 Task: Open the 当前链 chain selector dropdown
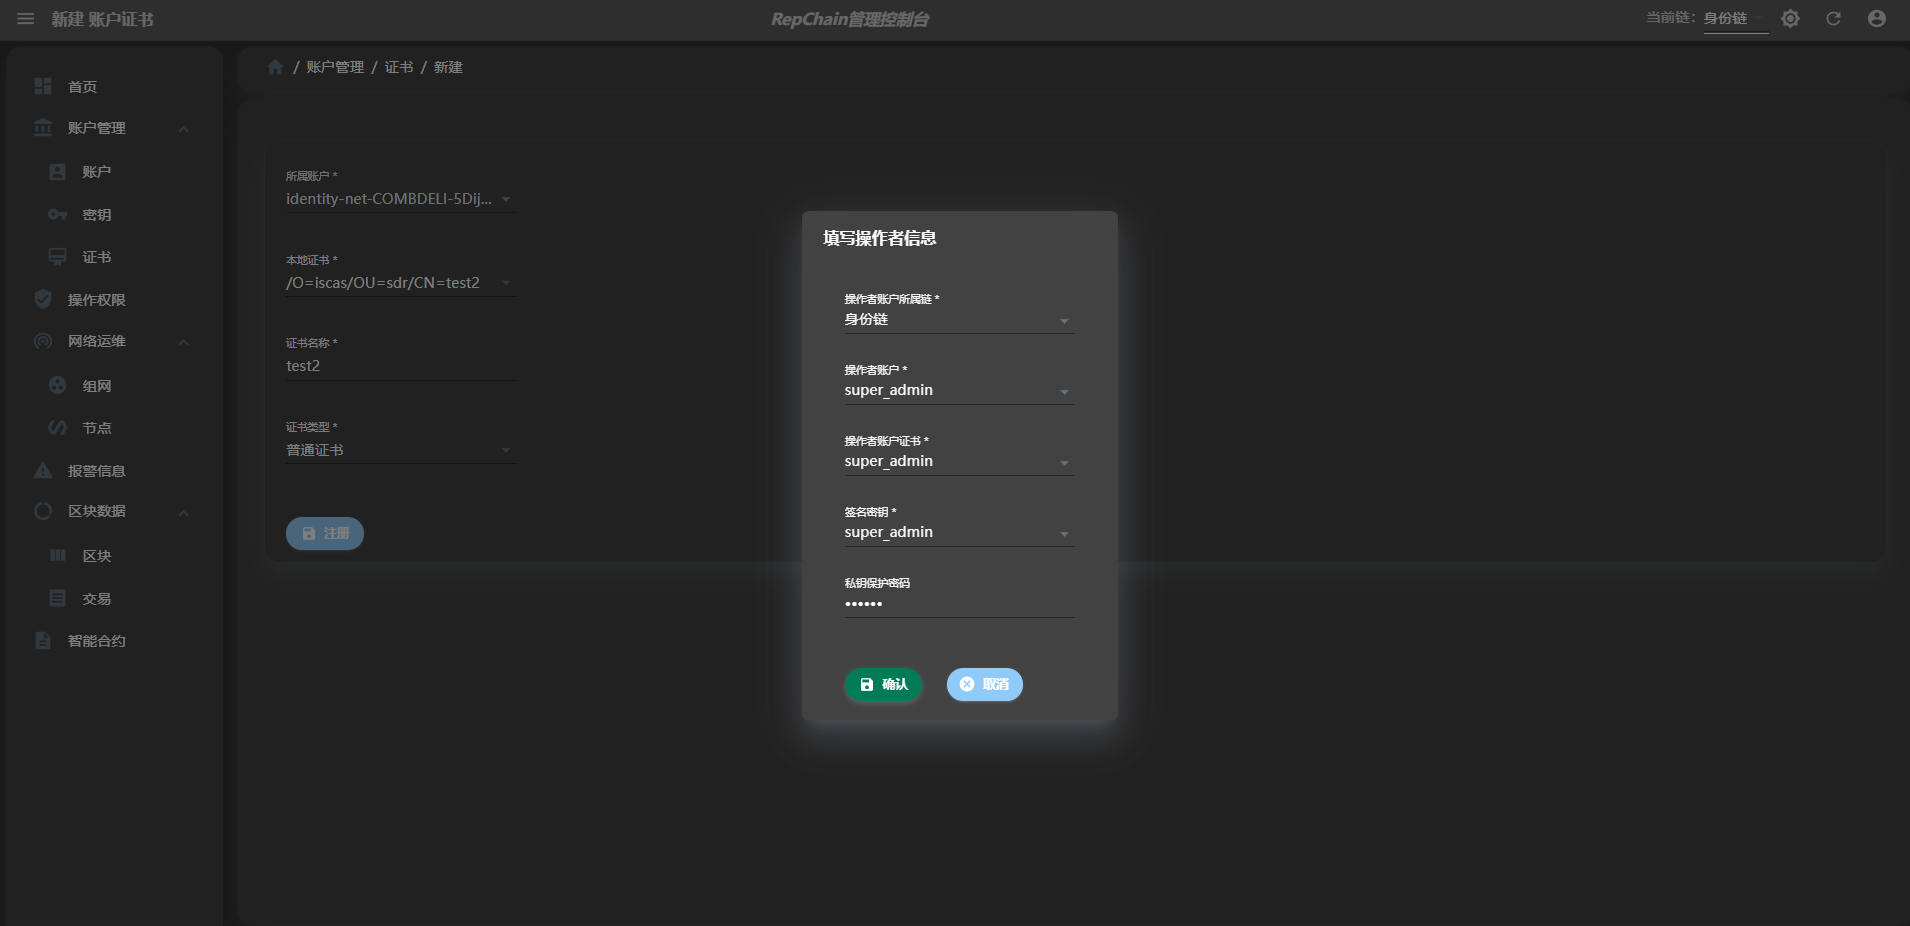click(1735, 19)
